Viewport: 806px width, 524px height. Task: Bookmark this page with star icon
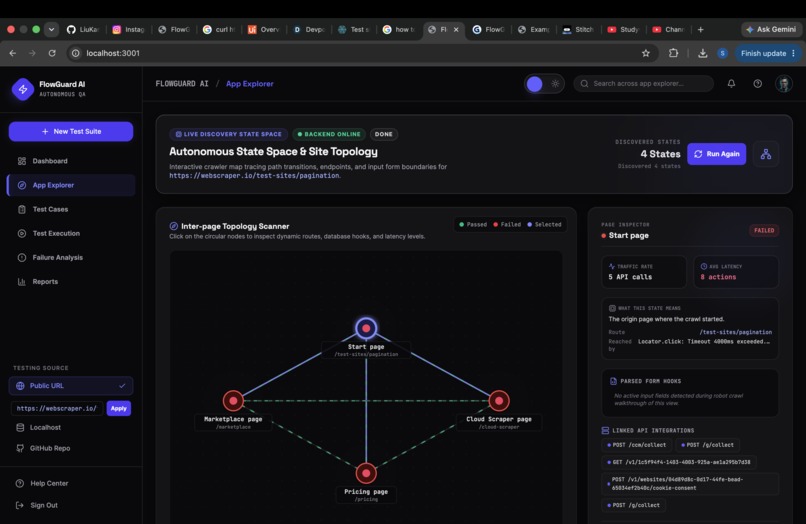(646, 53)
